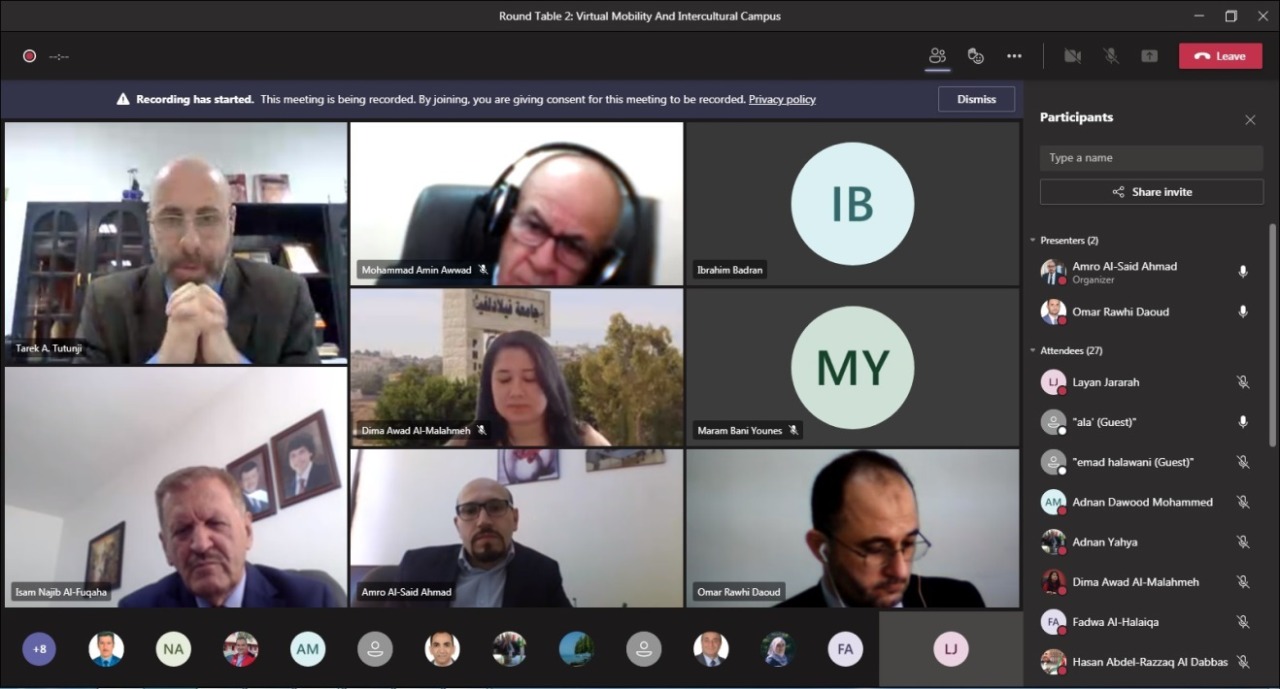Viewport: 1280px width, 689px height.
Task: Close the Participants panel
Action: pyautogui.click(x=1250, y=120)
